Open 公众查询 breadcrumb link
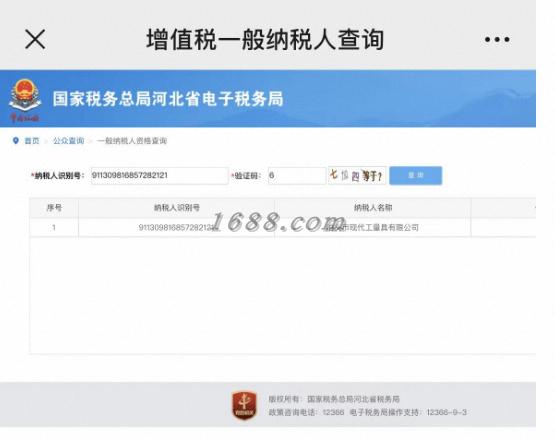The height and width of the screenshot is (439, 555). pyautogui.click(x=69, y=141)
